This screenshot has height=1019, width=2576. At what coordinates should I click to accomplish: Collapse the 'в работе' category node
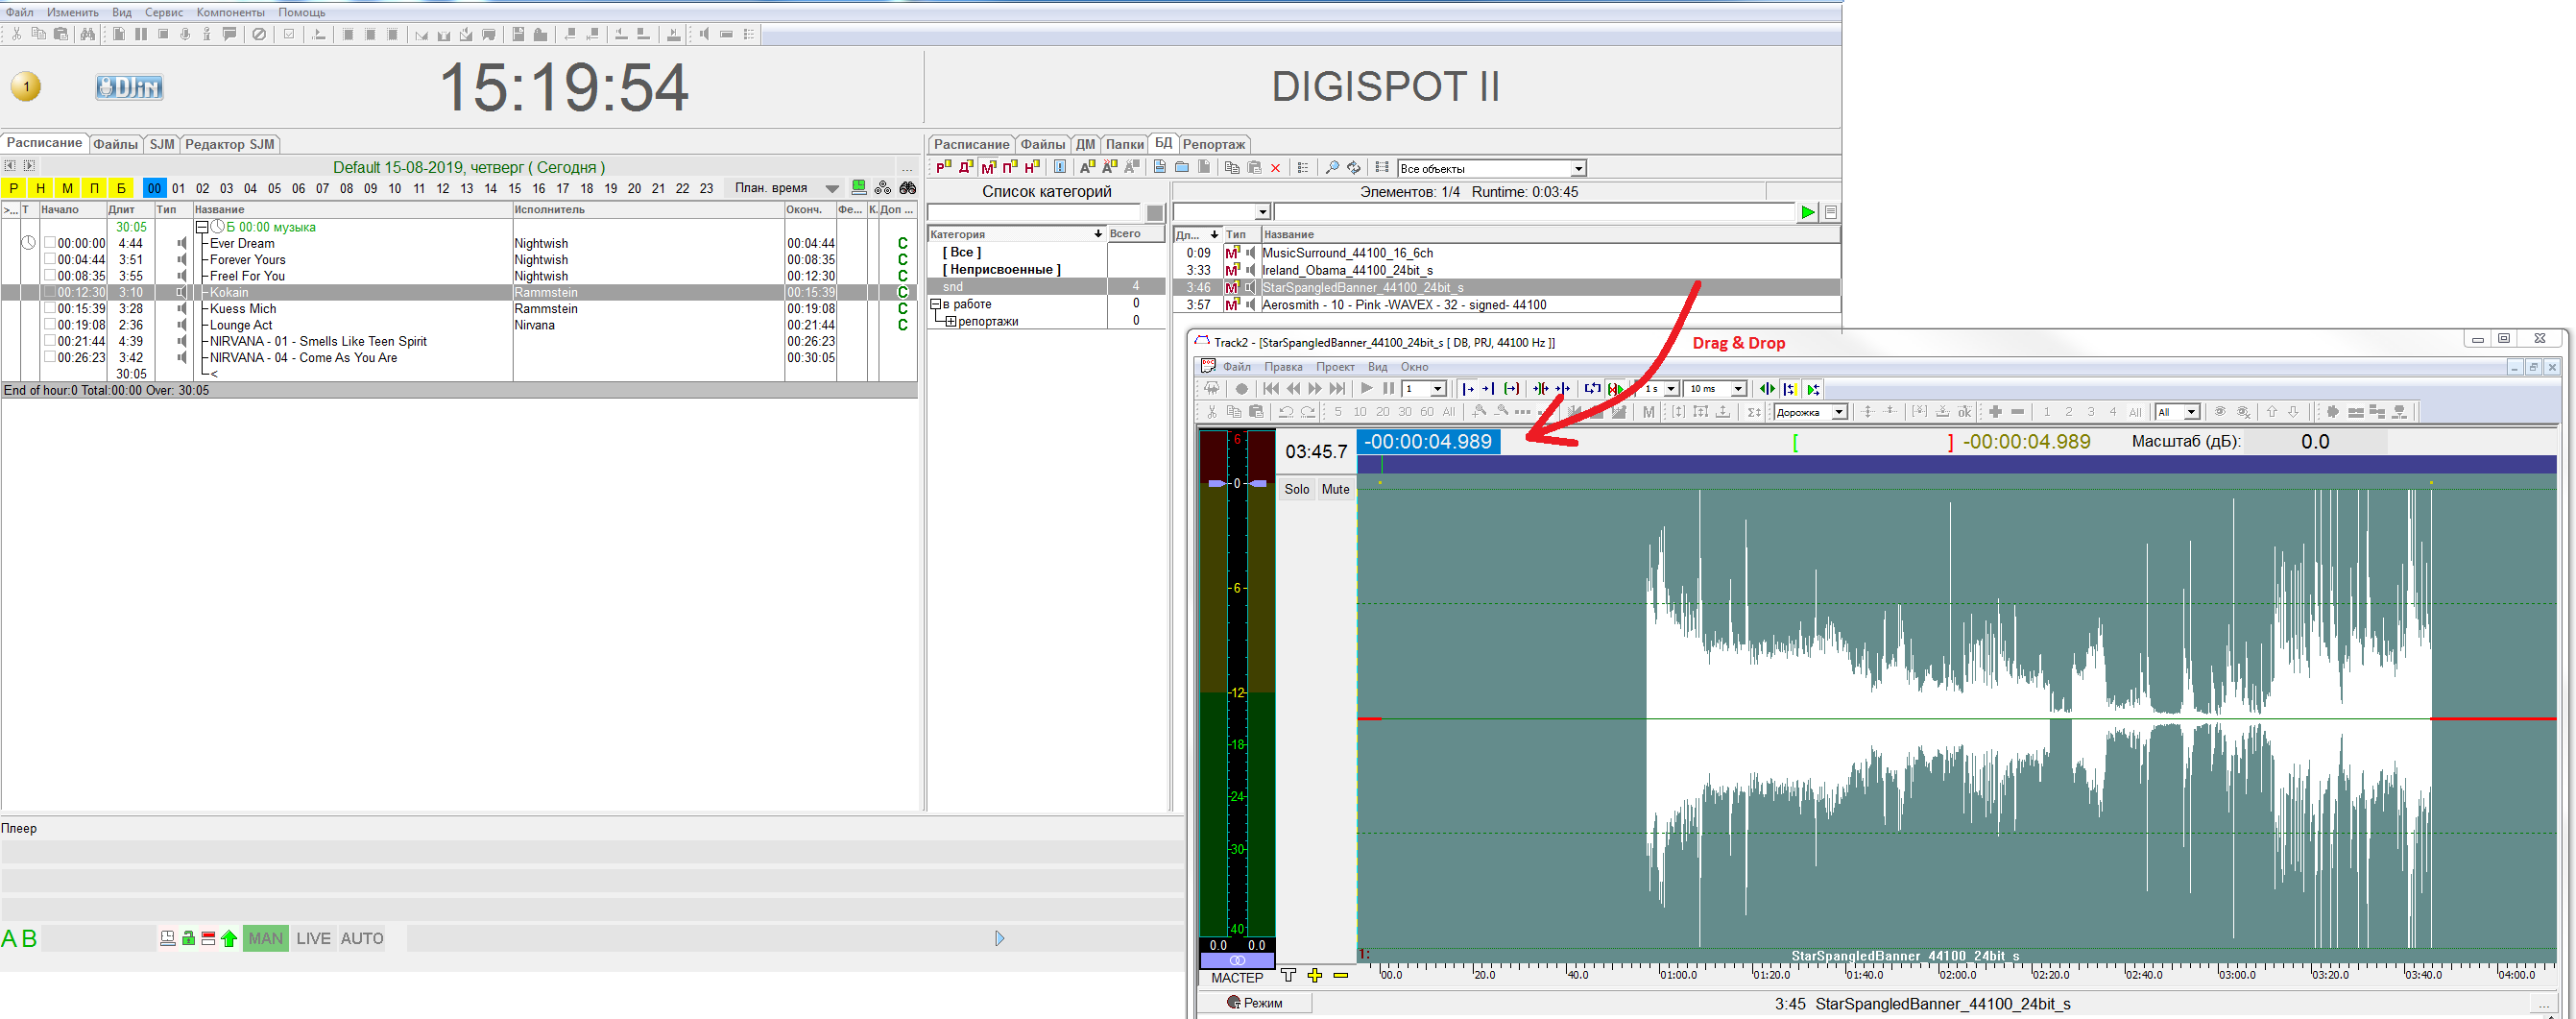point(936,304)
